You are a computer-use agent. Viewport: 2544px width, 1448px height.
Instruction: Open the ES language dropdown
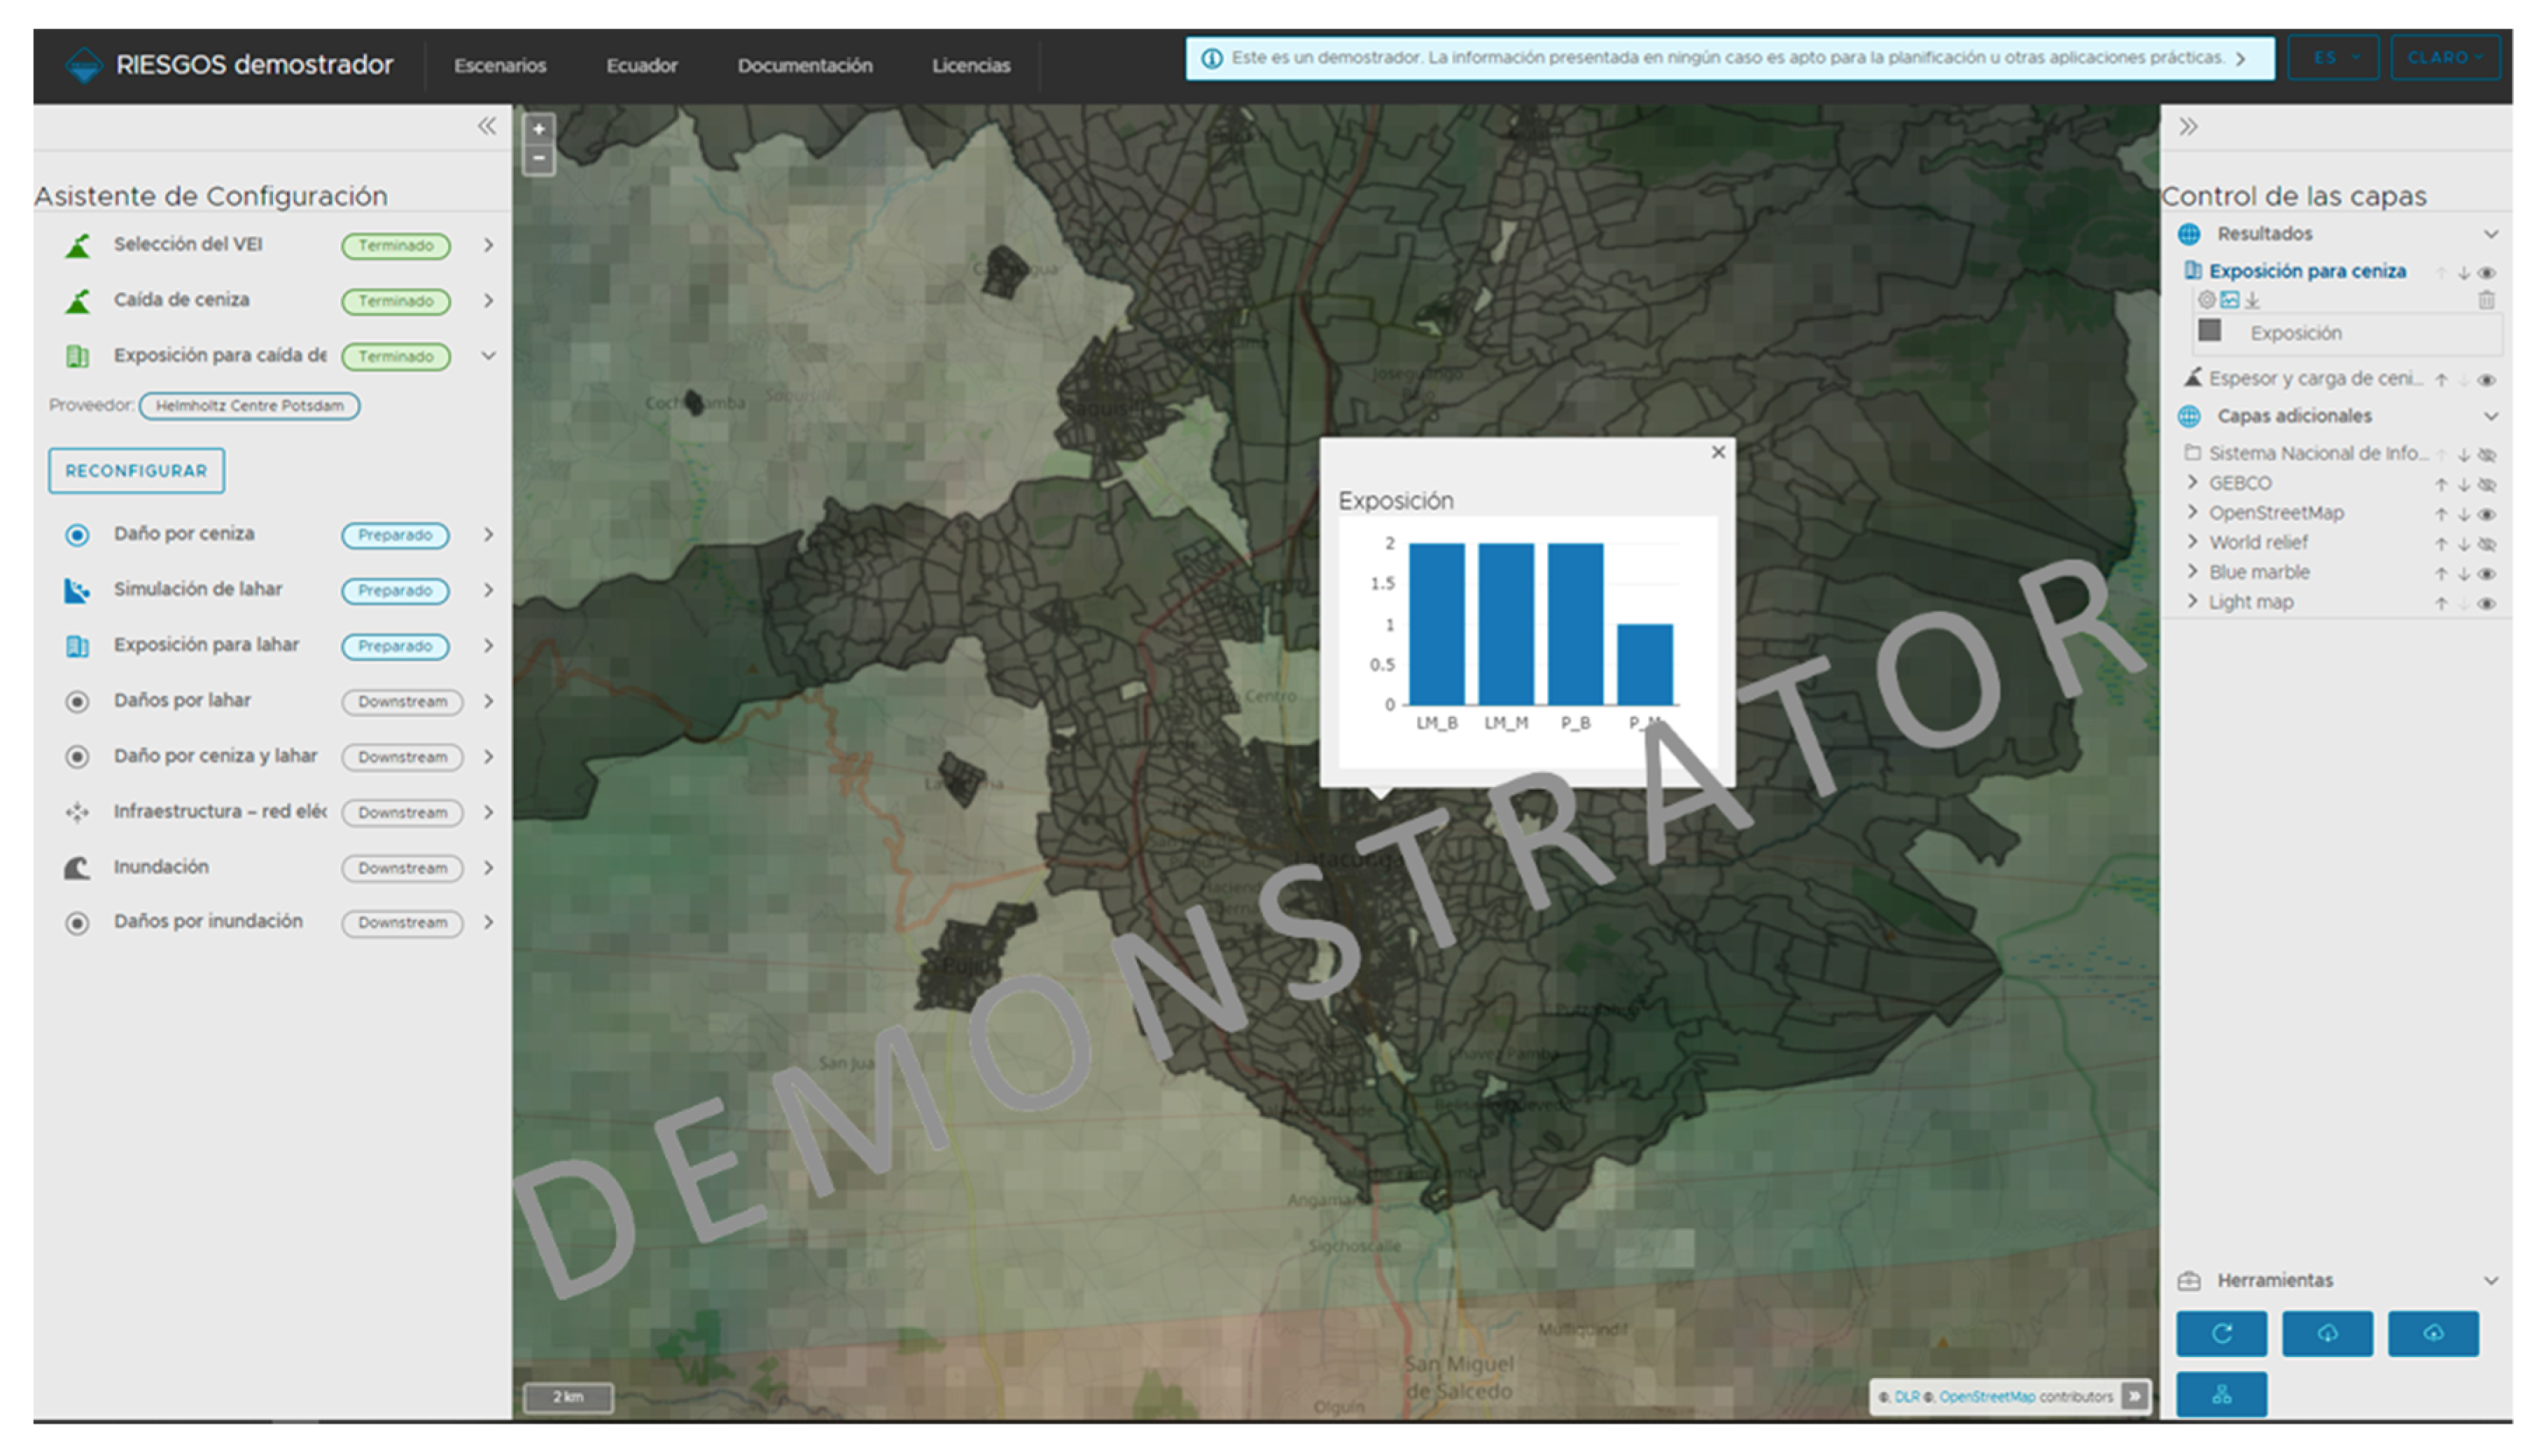pos(2333,58)
